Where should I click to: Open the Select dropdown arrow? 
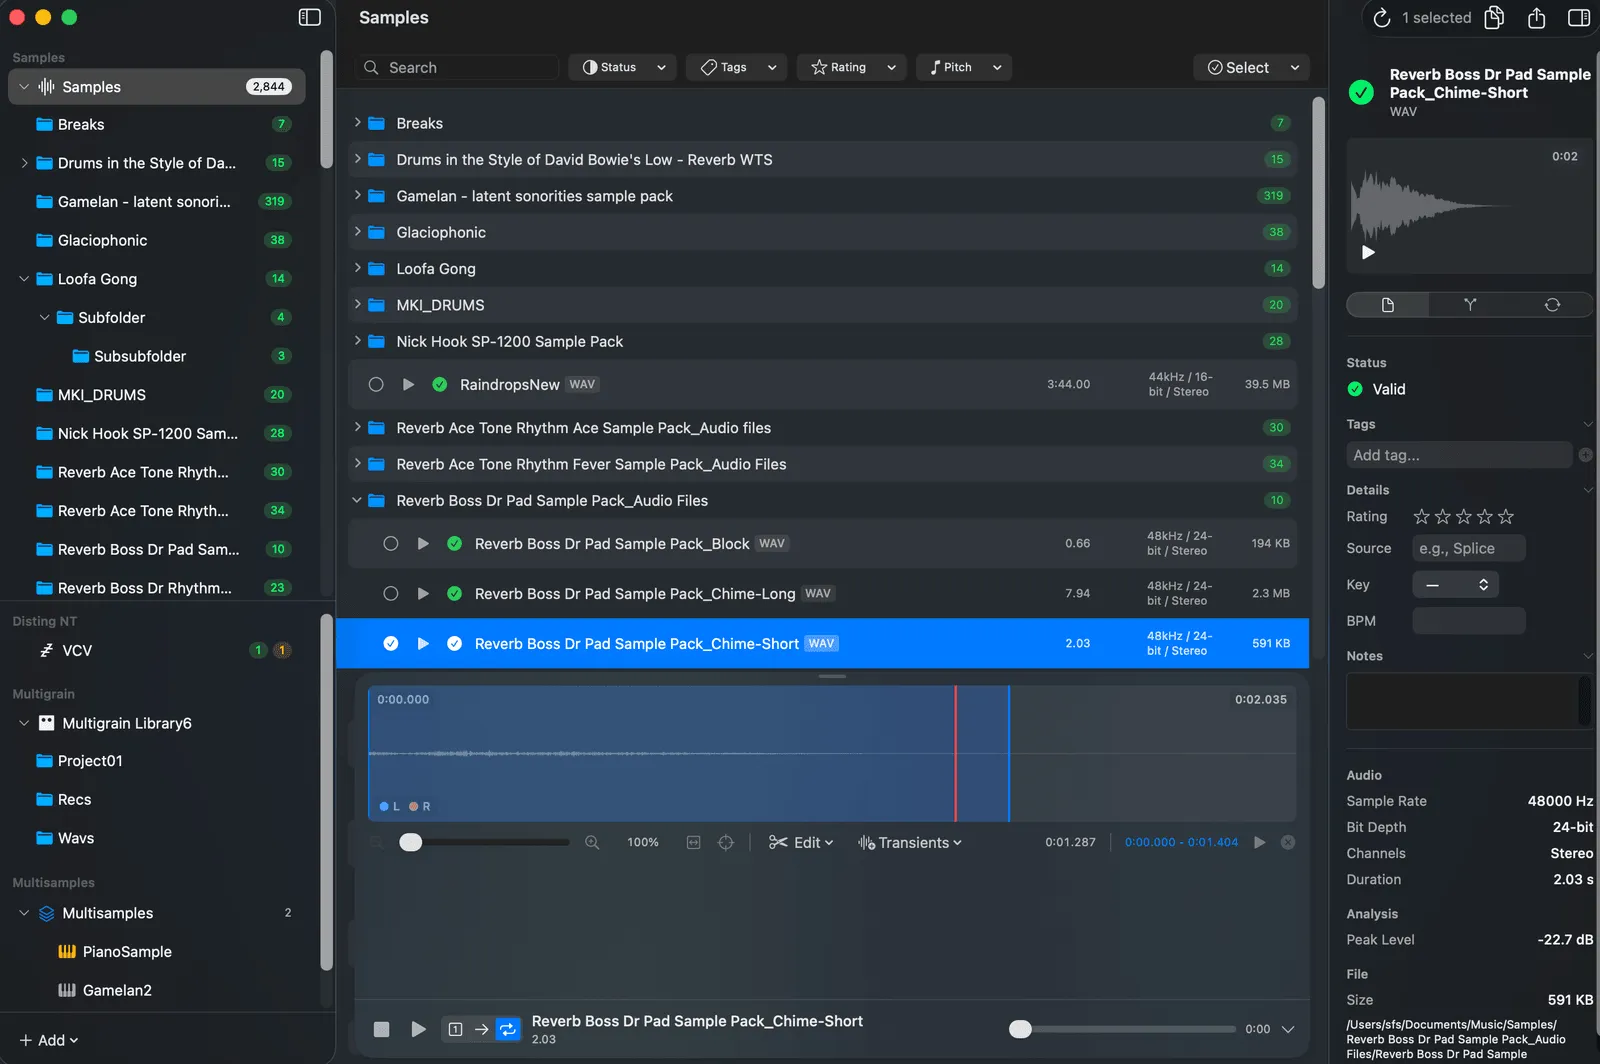1295,67
